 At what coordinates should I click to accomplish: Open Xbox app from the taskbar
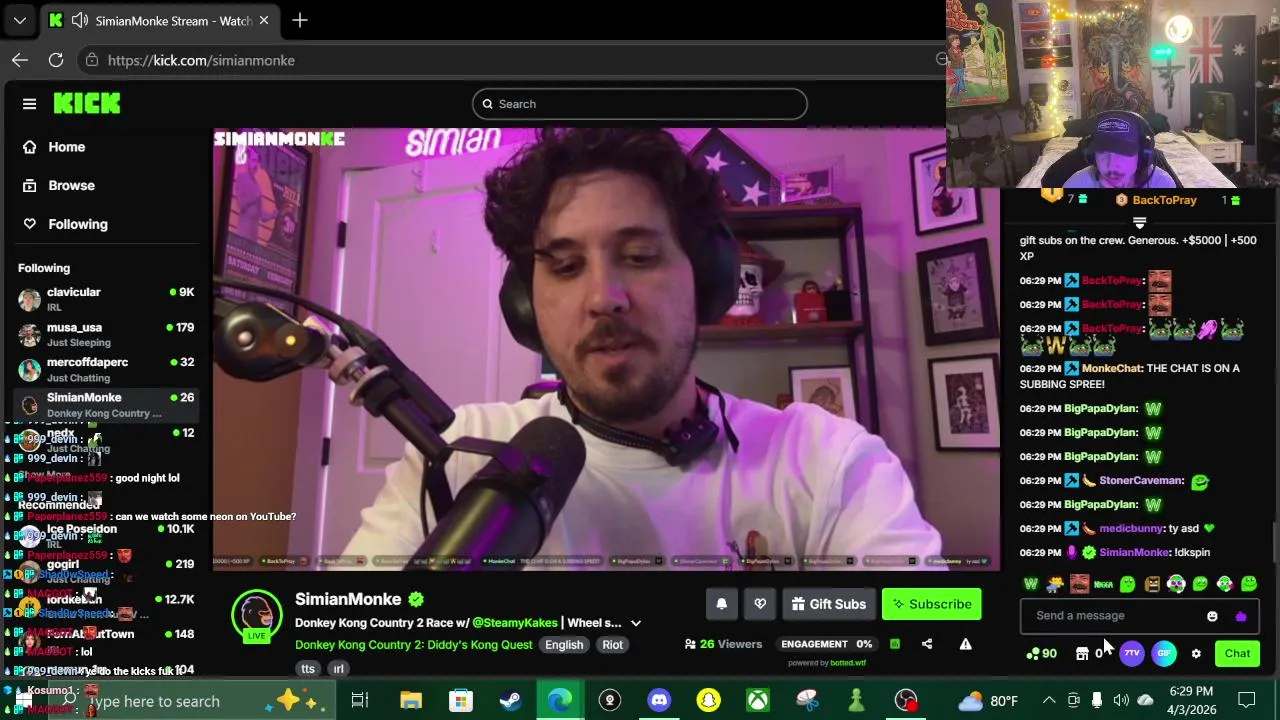[x=758, y=701]
